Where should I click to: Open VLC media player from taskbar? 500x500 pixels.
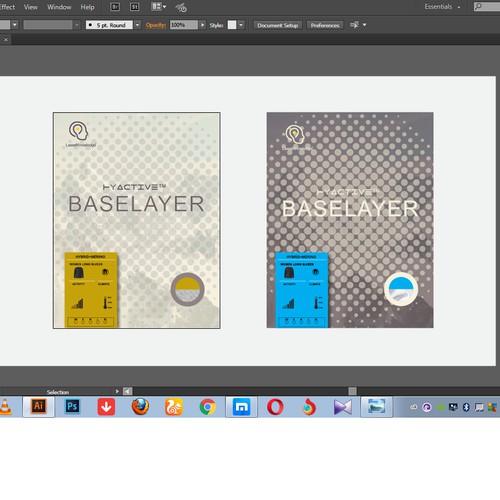[x=5, y=407]
